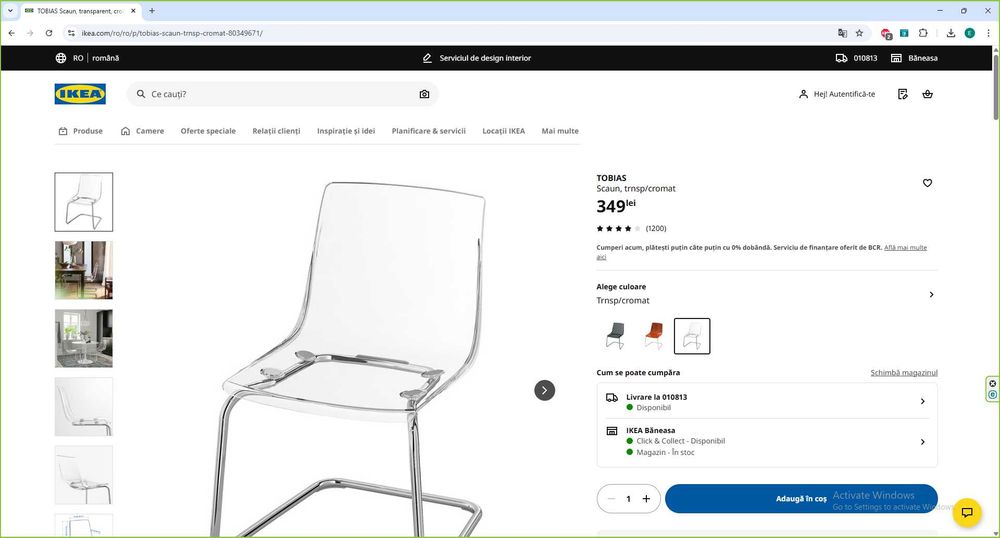Select the orange chair color swatch

654,336
